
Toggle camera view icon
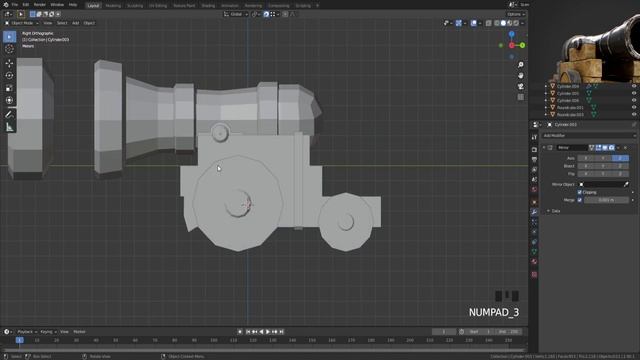pyautogui.click(x=520, y=87)
